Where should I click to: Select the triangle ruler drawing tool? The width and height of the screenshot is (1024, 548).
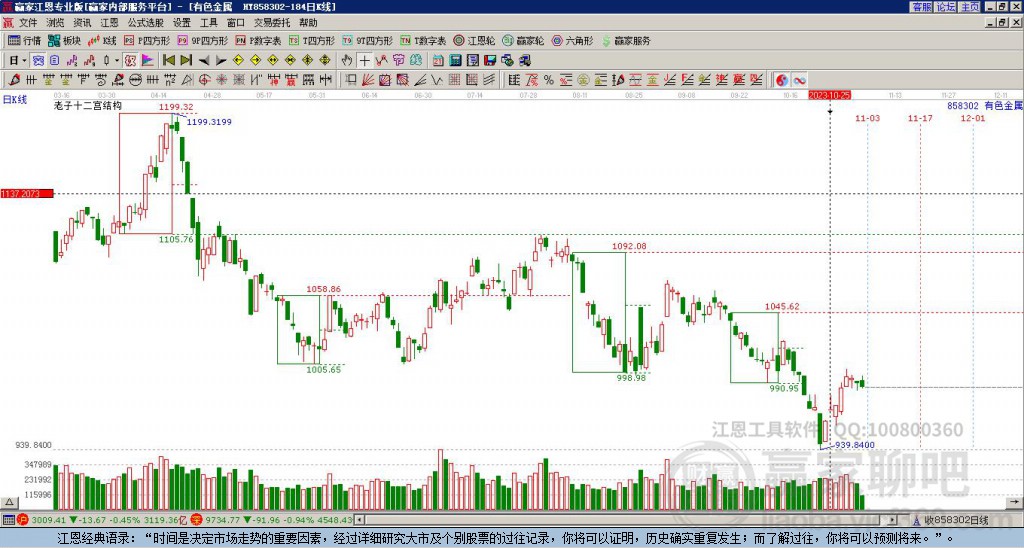[187, 80]
